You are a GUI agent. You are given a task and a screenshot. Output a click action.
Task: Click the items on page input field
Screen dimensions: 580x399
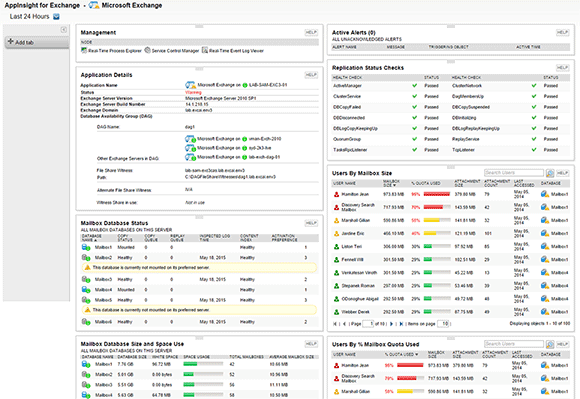443,324
